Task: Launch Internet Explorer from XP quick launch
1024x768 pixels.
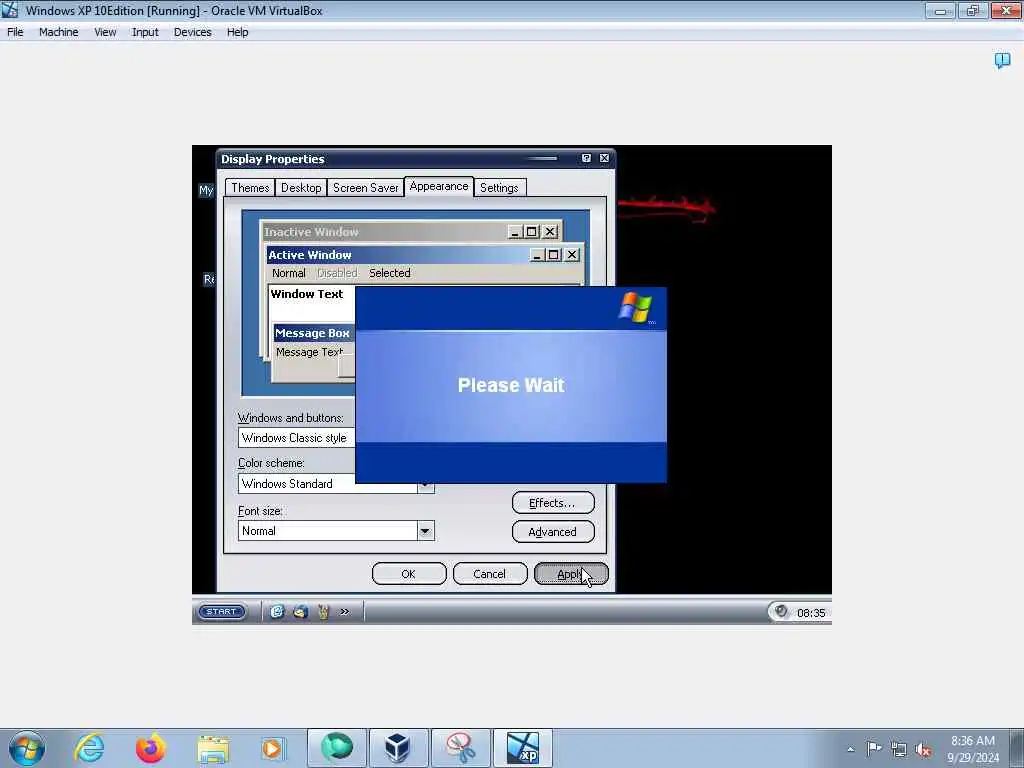Action: point(277,612)
